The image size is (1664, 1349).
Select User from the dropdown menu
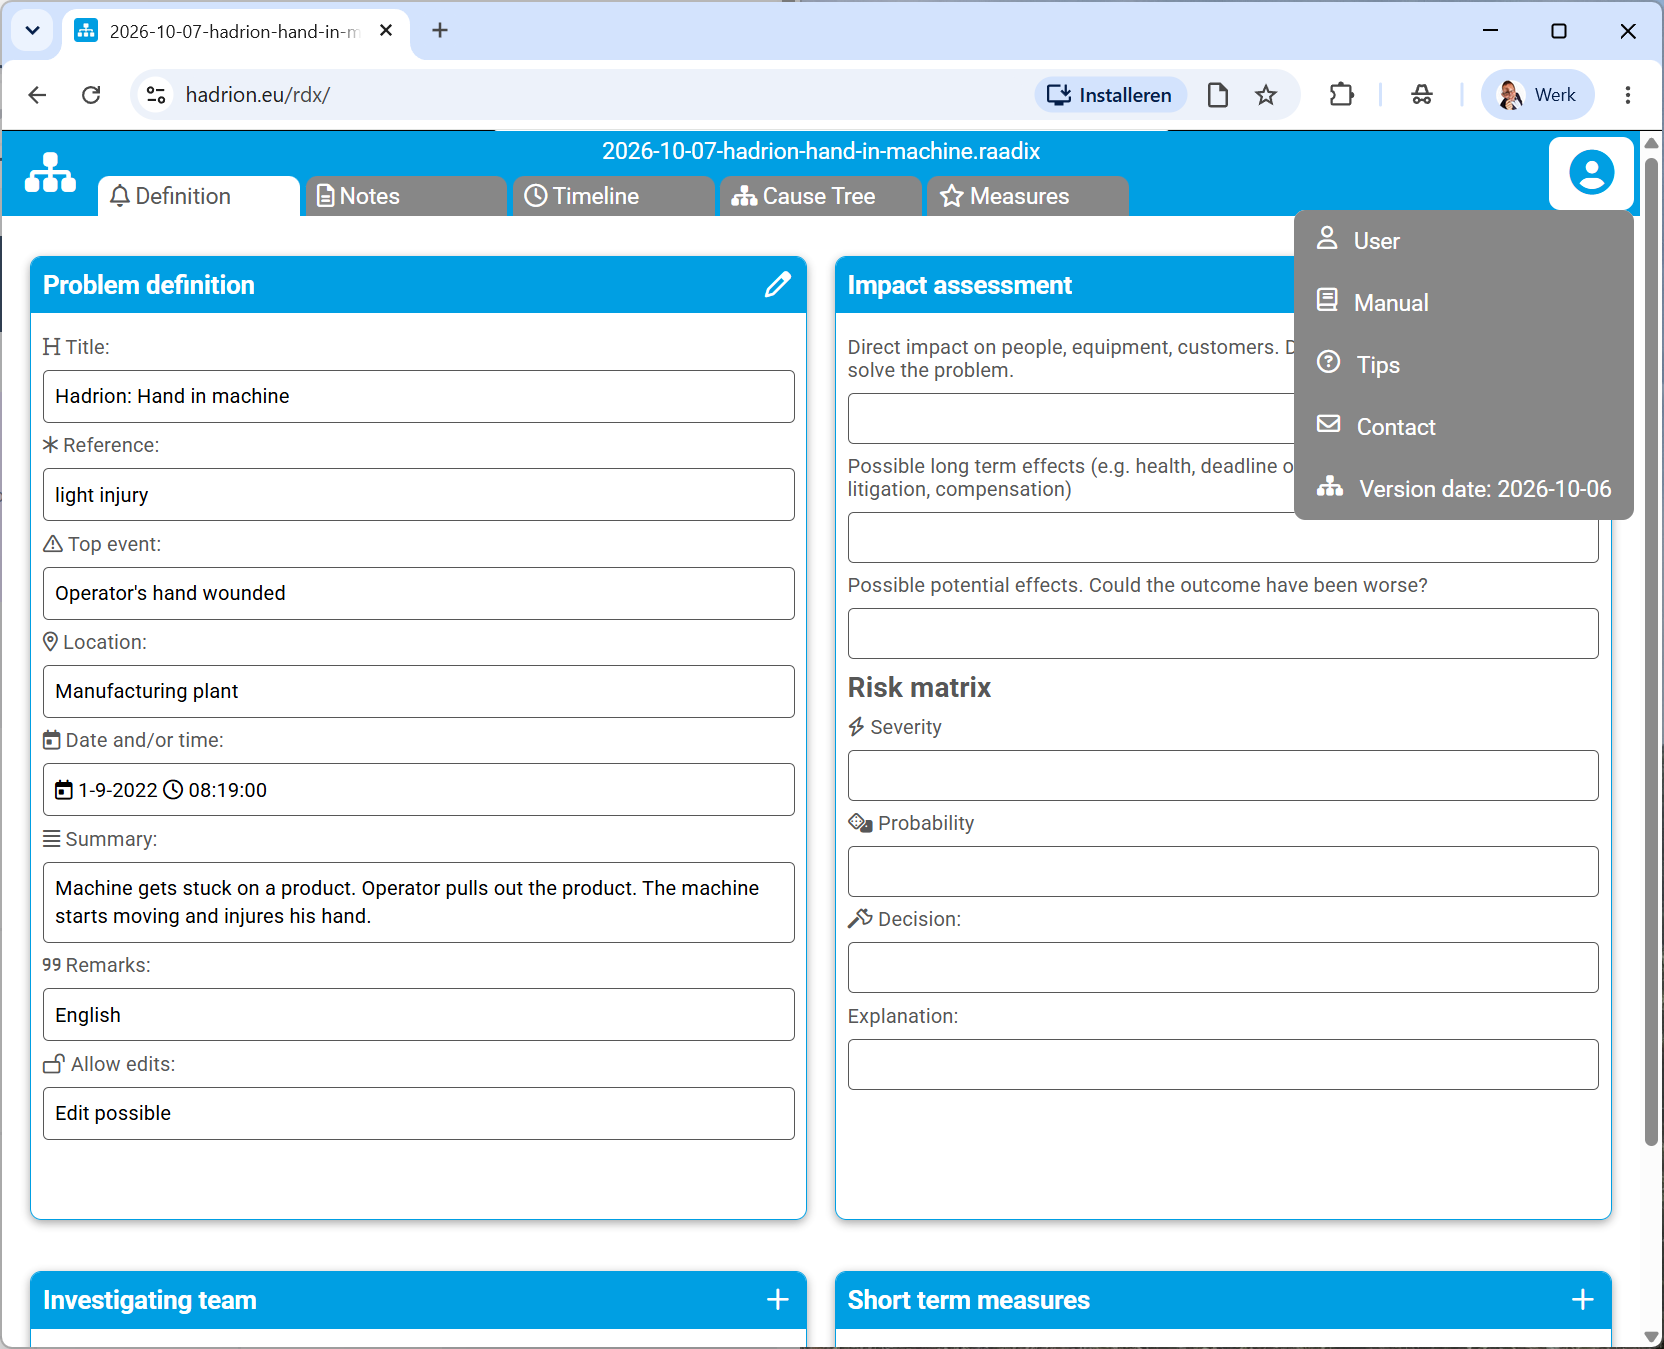pos(1464,241)
